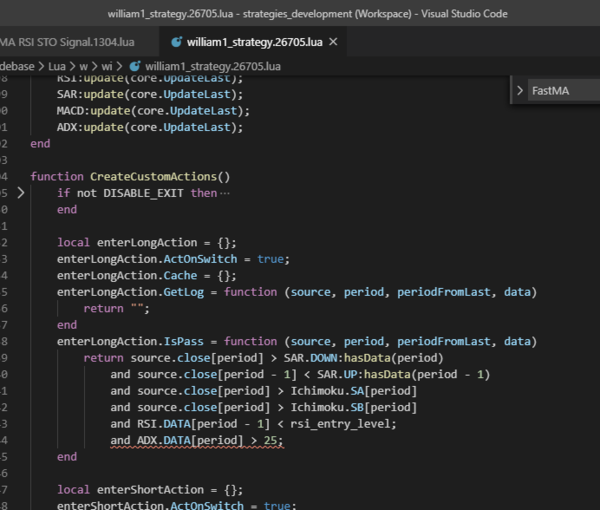Expand the FastMA find widget chevron
The width and height of the screenshot is (600, 510).
(520, 91)
